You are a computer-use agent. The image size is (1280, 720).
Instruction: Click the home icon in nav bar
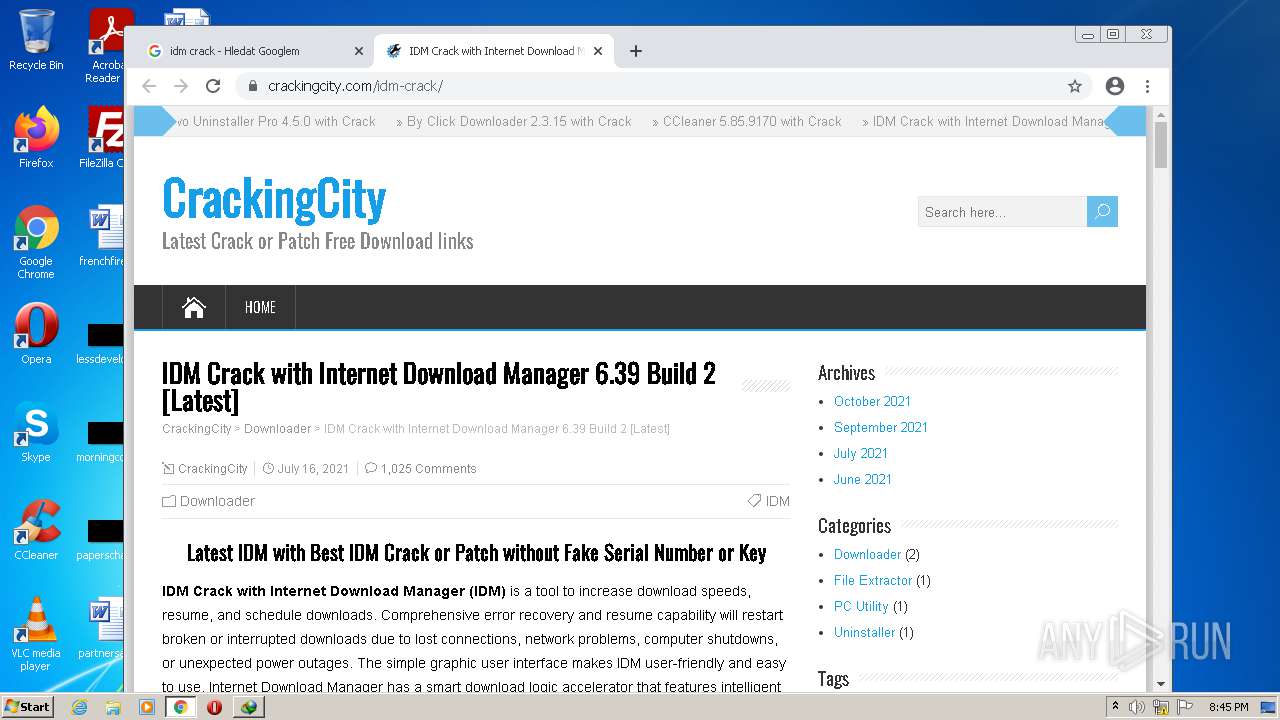coord(194,307)
